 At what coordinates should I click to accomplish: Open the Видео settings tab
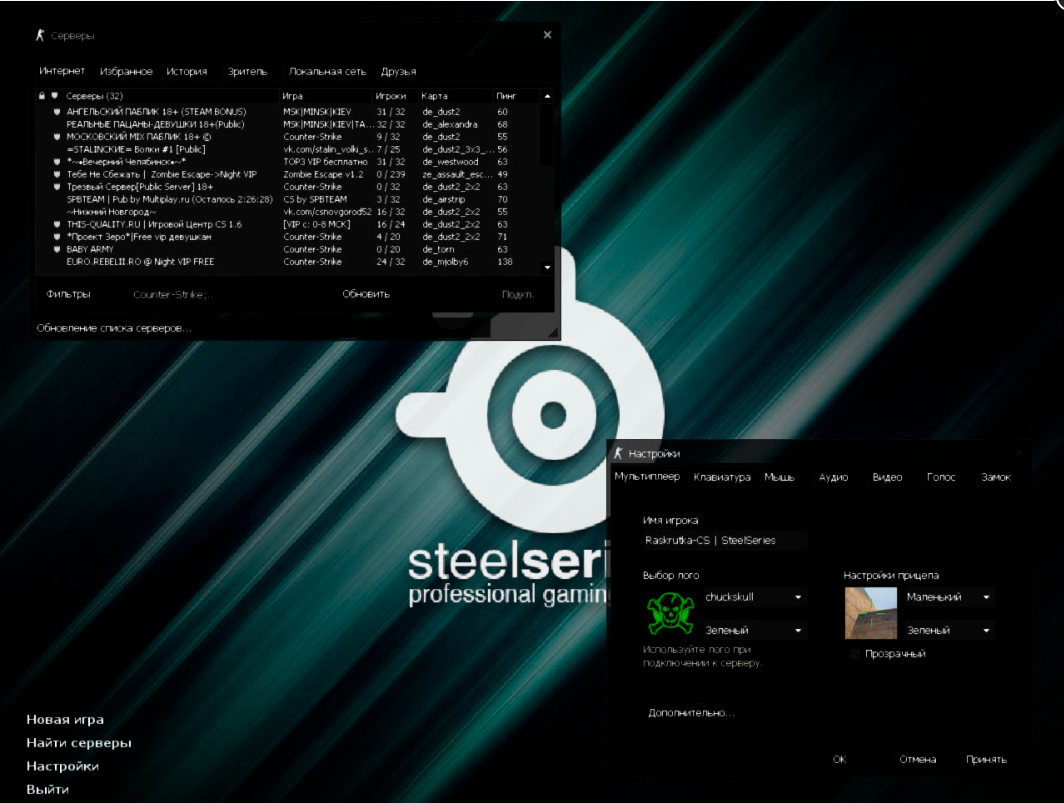(887, 477)
